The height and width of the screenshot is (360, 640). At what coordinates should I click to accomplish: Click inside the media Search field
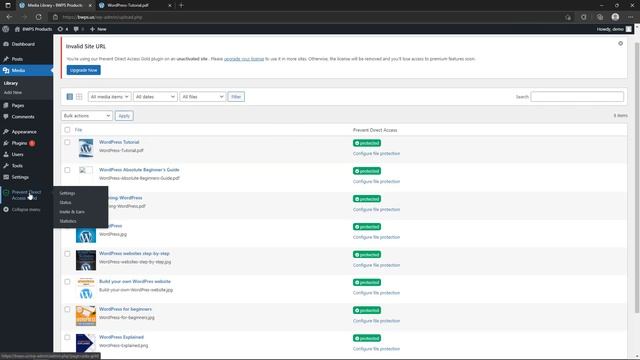click(x=577, y=97)
